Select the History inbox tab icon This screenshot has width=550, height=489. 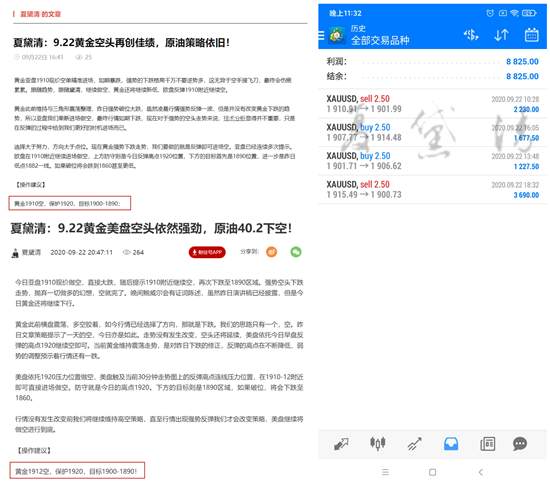click(451, 444)
